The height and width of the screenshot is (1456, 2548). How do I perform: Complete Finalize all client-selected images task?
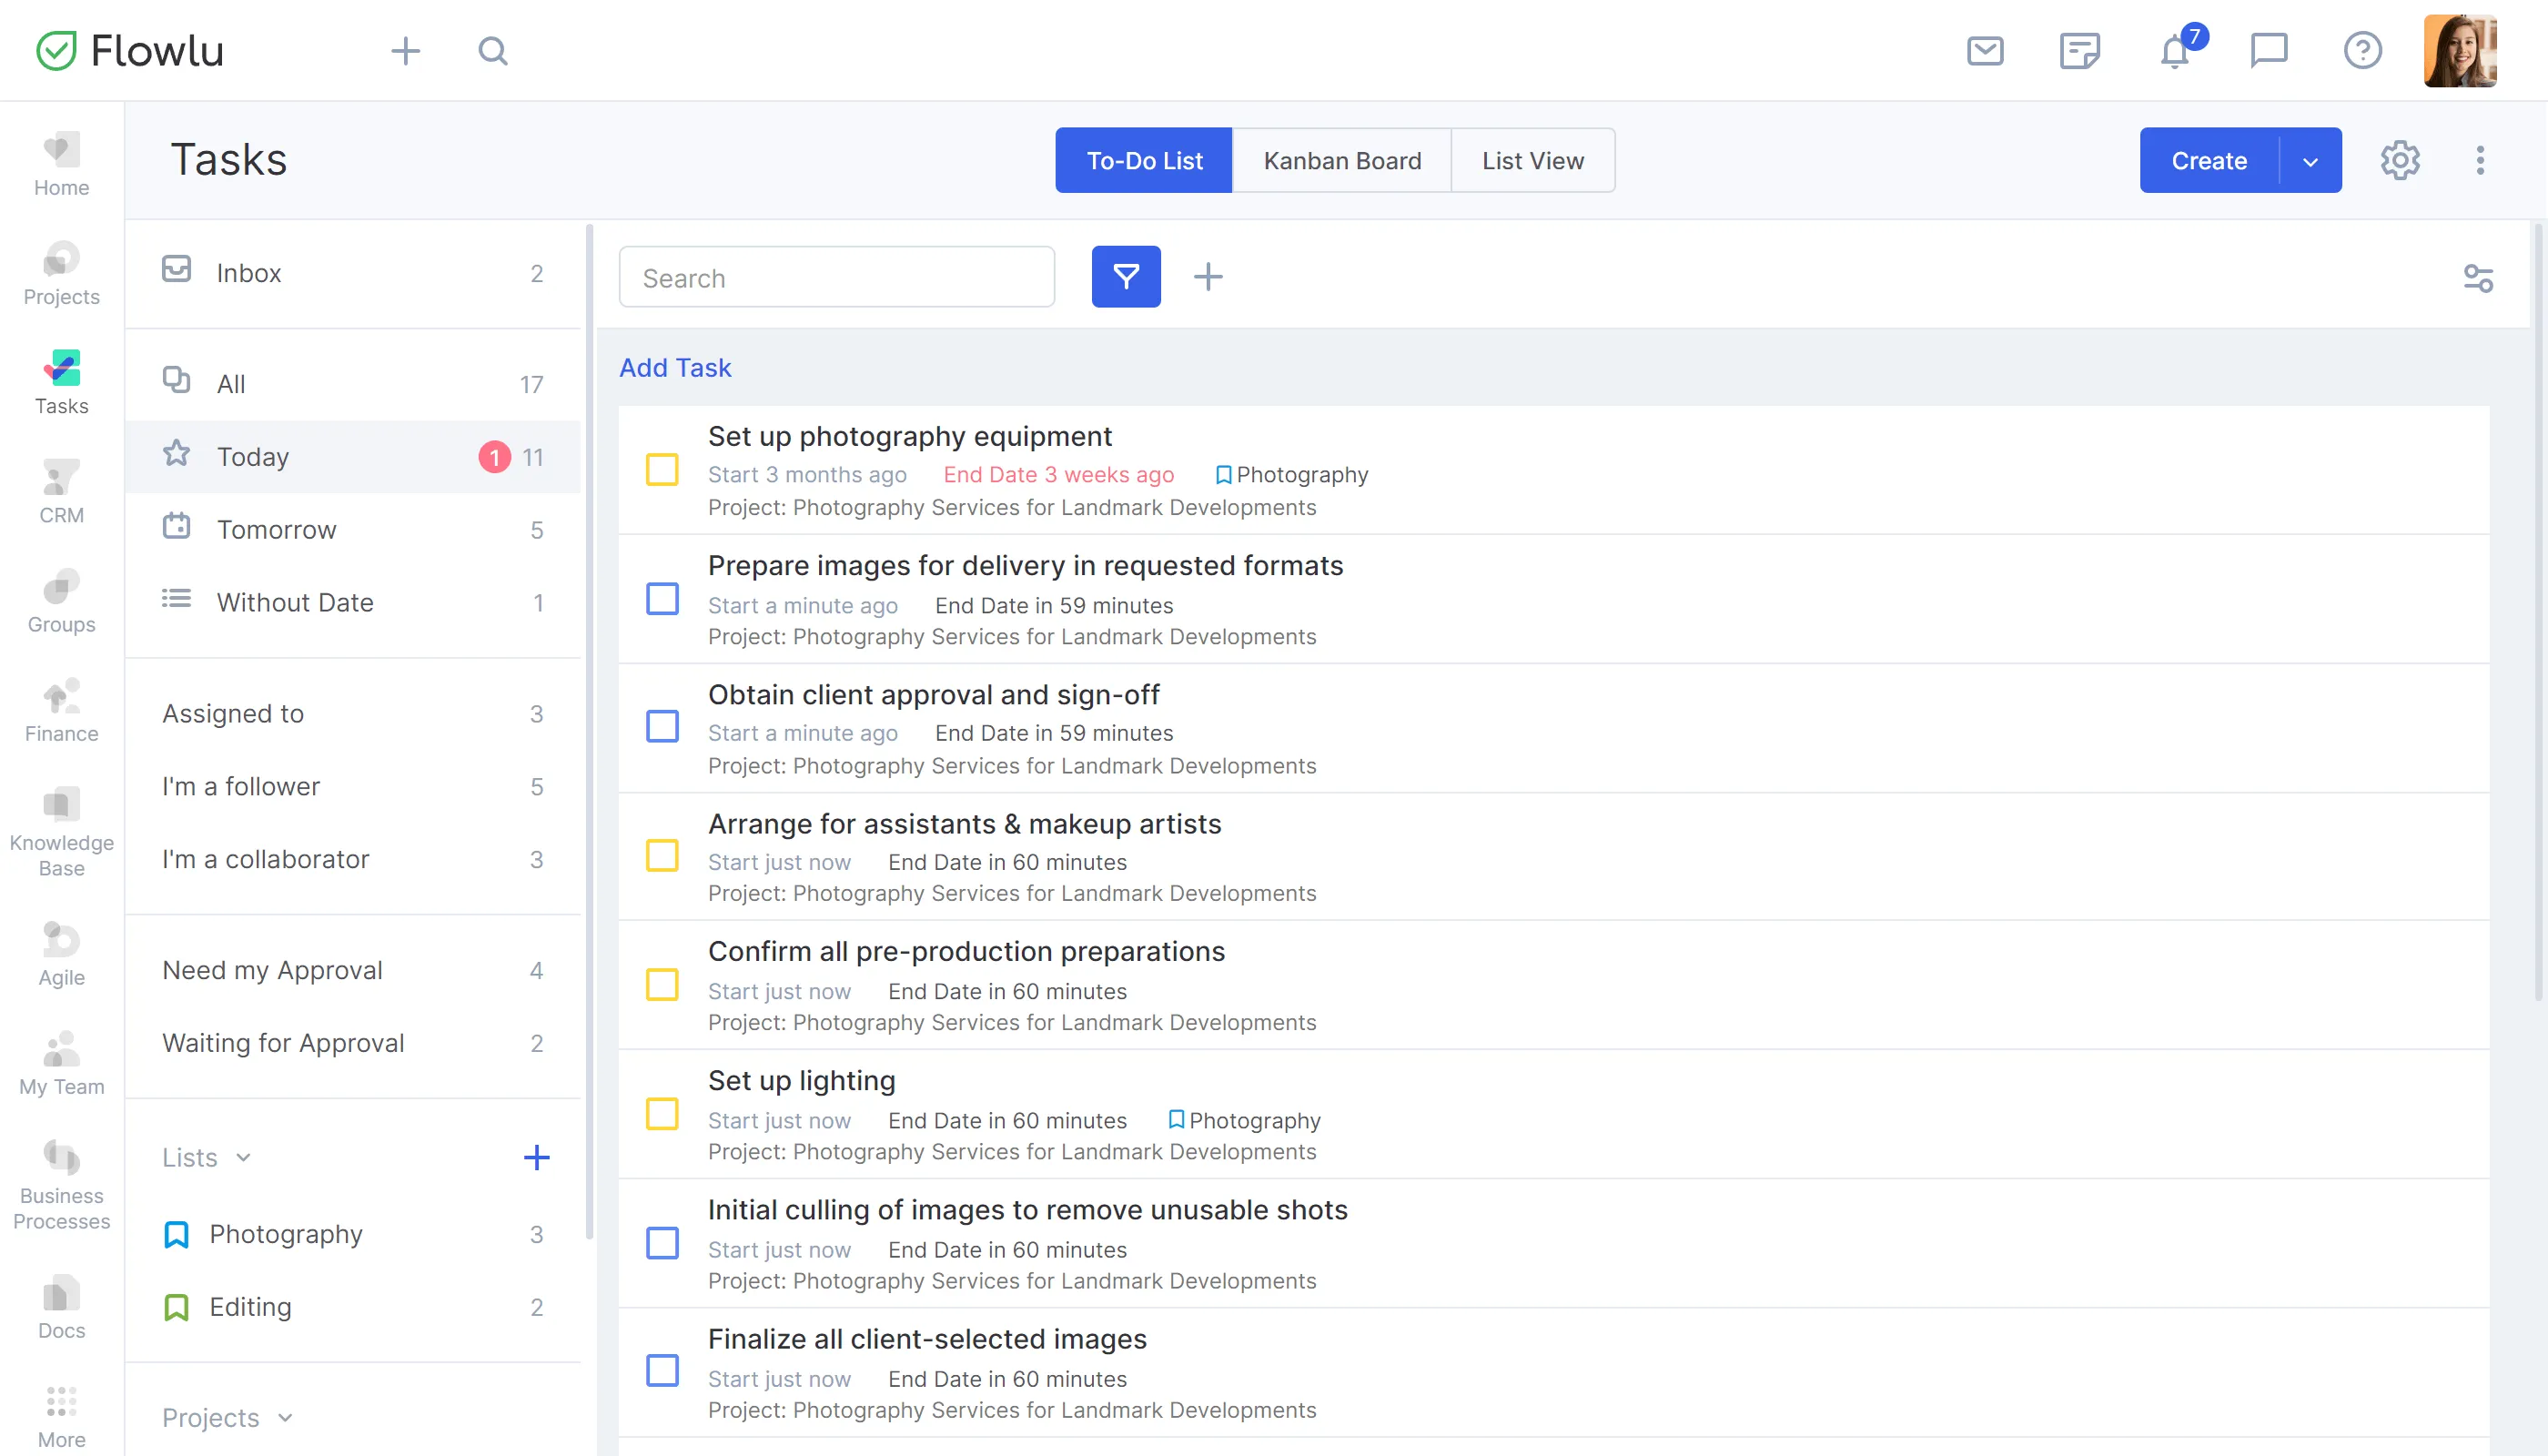click(662, 1371)
